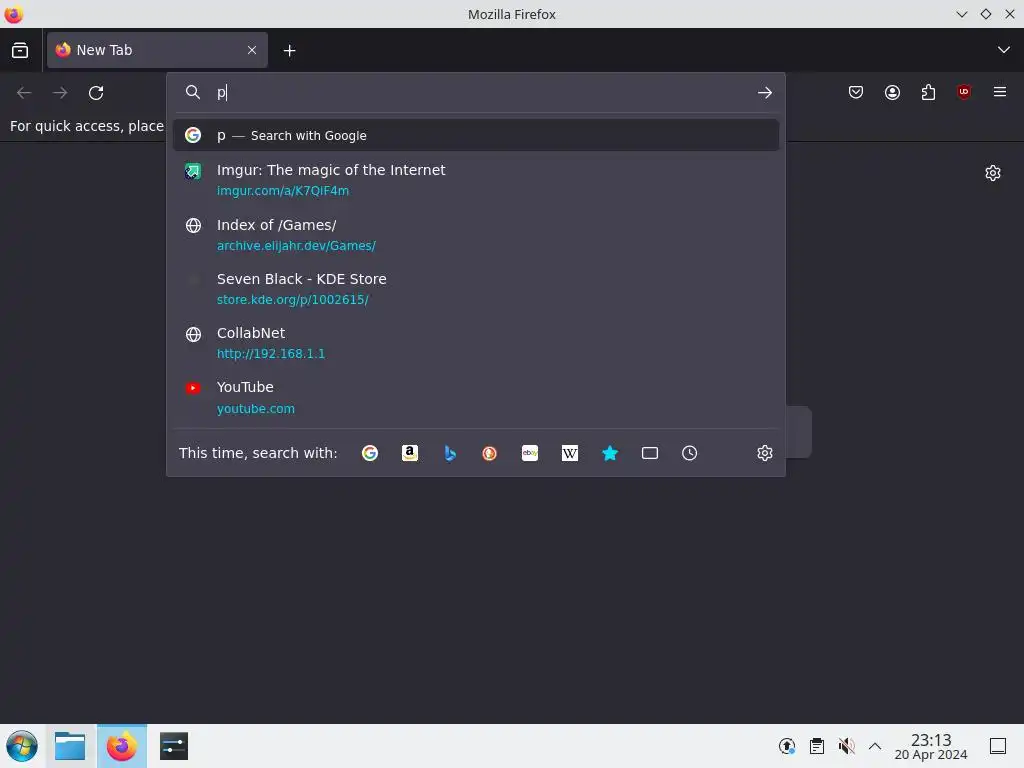Open the file manager from the taskbar
The width and height of the screenshot is (1024, 768).
(70, 746)
